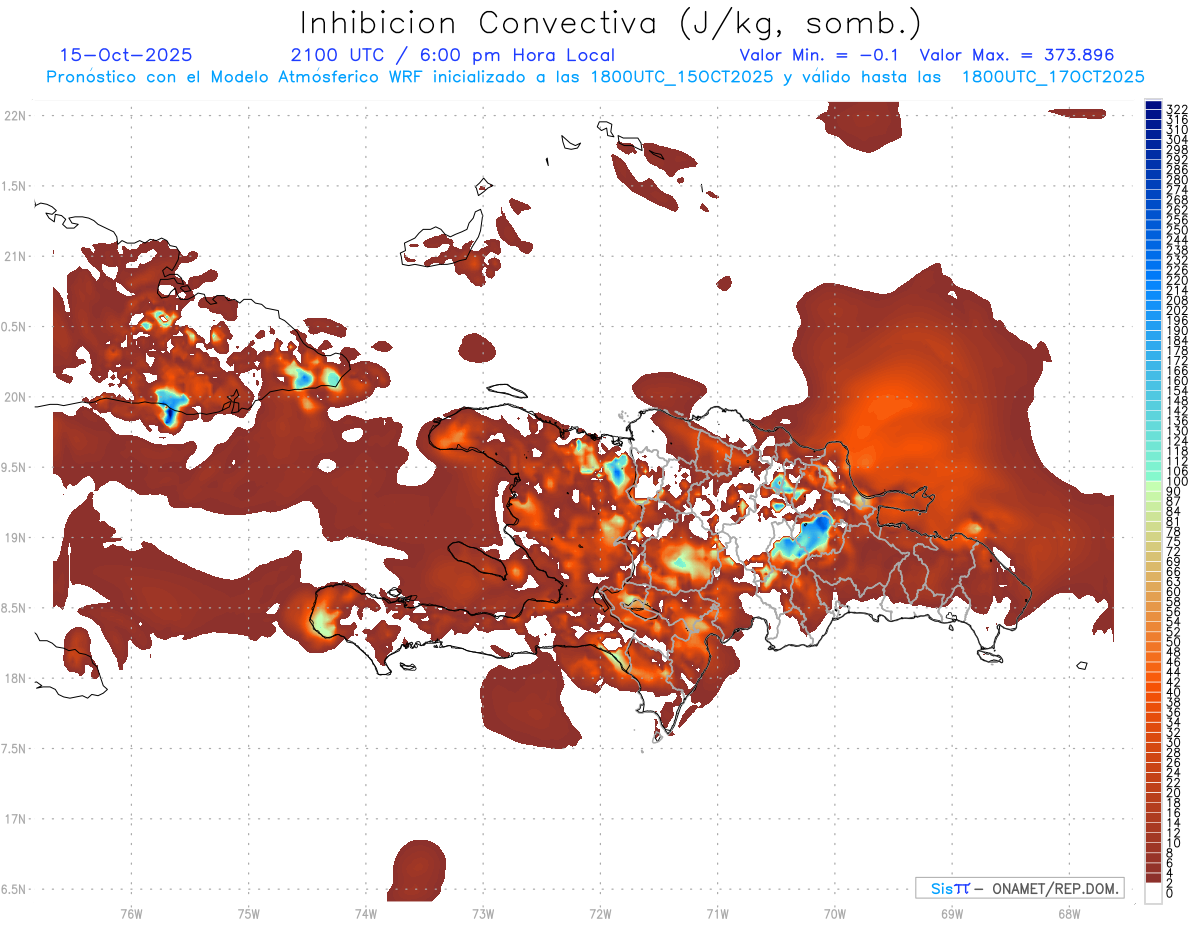The image size is (1200, 927).
Task: Click the 72W longitude label
Action: tap(600, 913)
